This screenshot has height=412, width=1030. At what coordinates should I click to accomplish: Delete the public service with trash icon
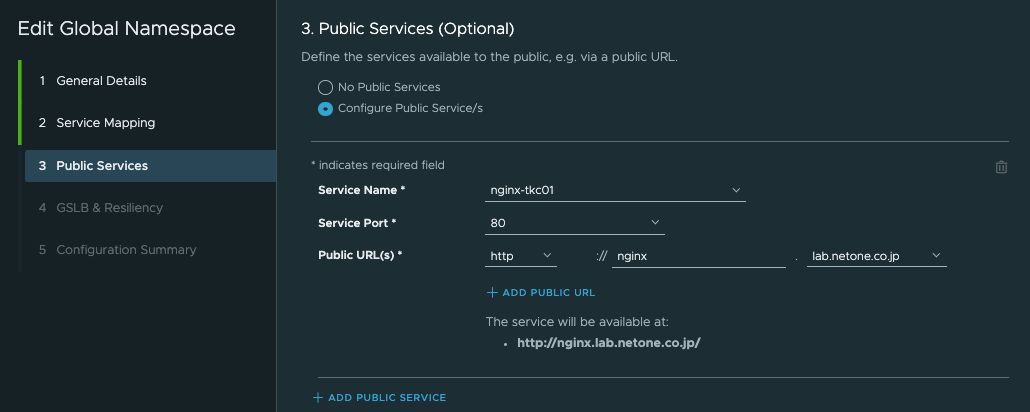click(1001, 167)
